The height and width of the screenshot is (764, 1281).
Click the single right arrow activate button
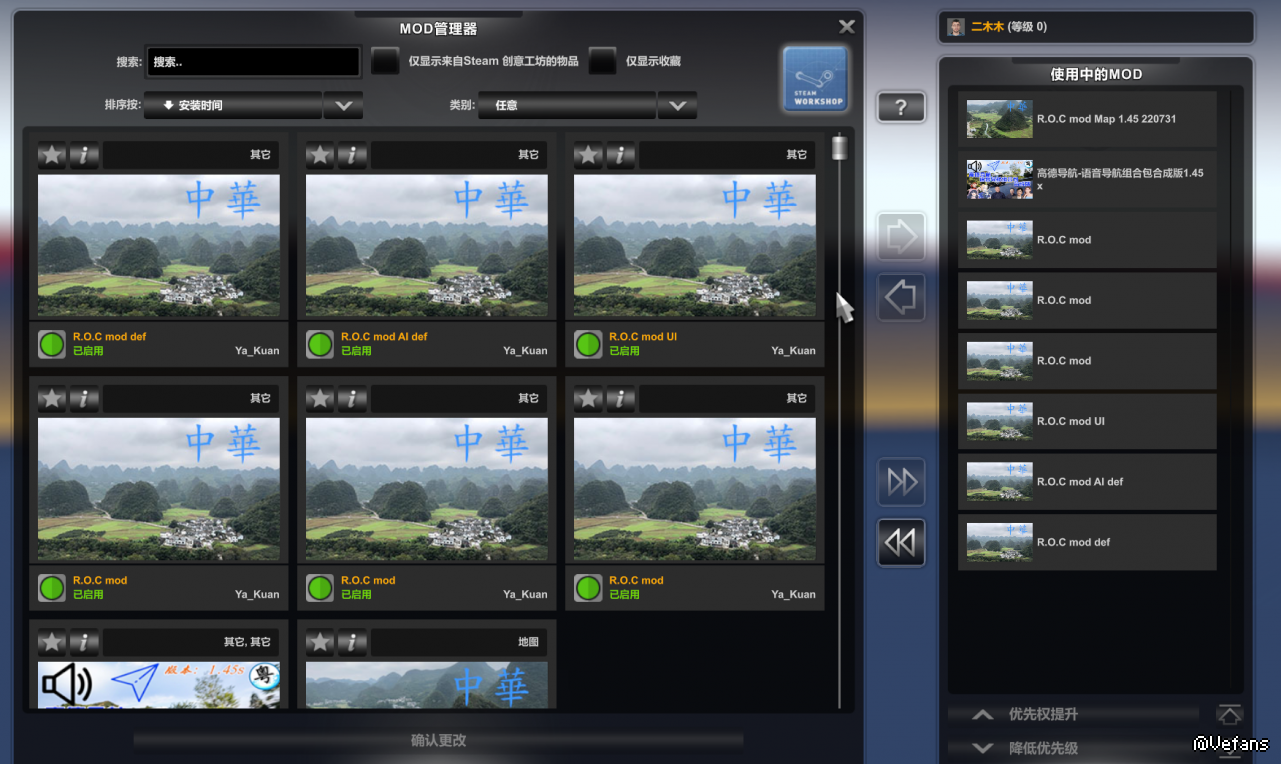tap(901, 237)
